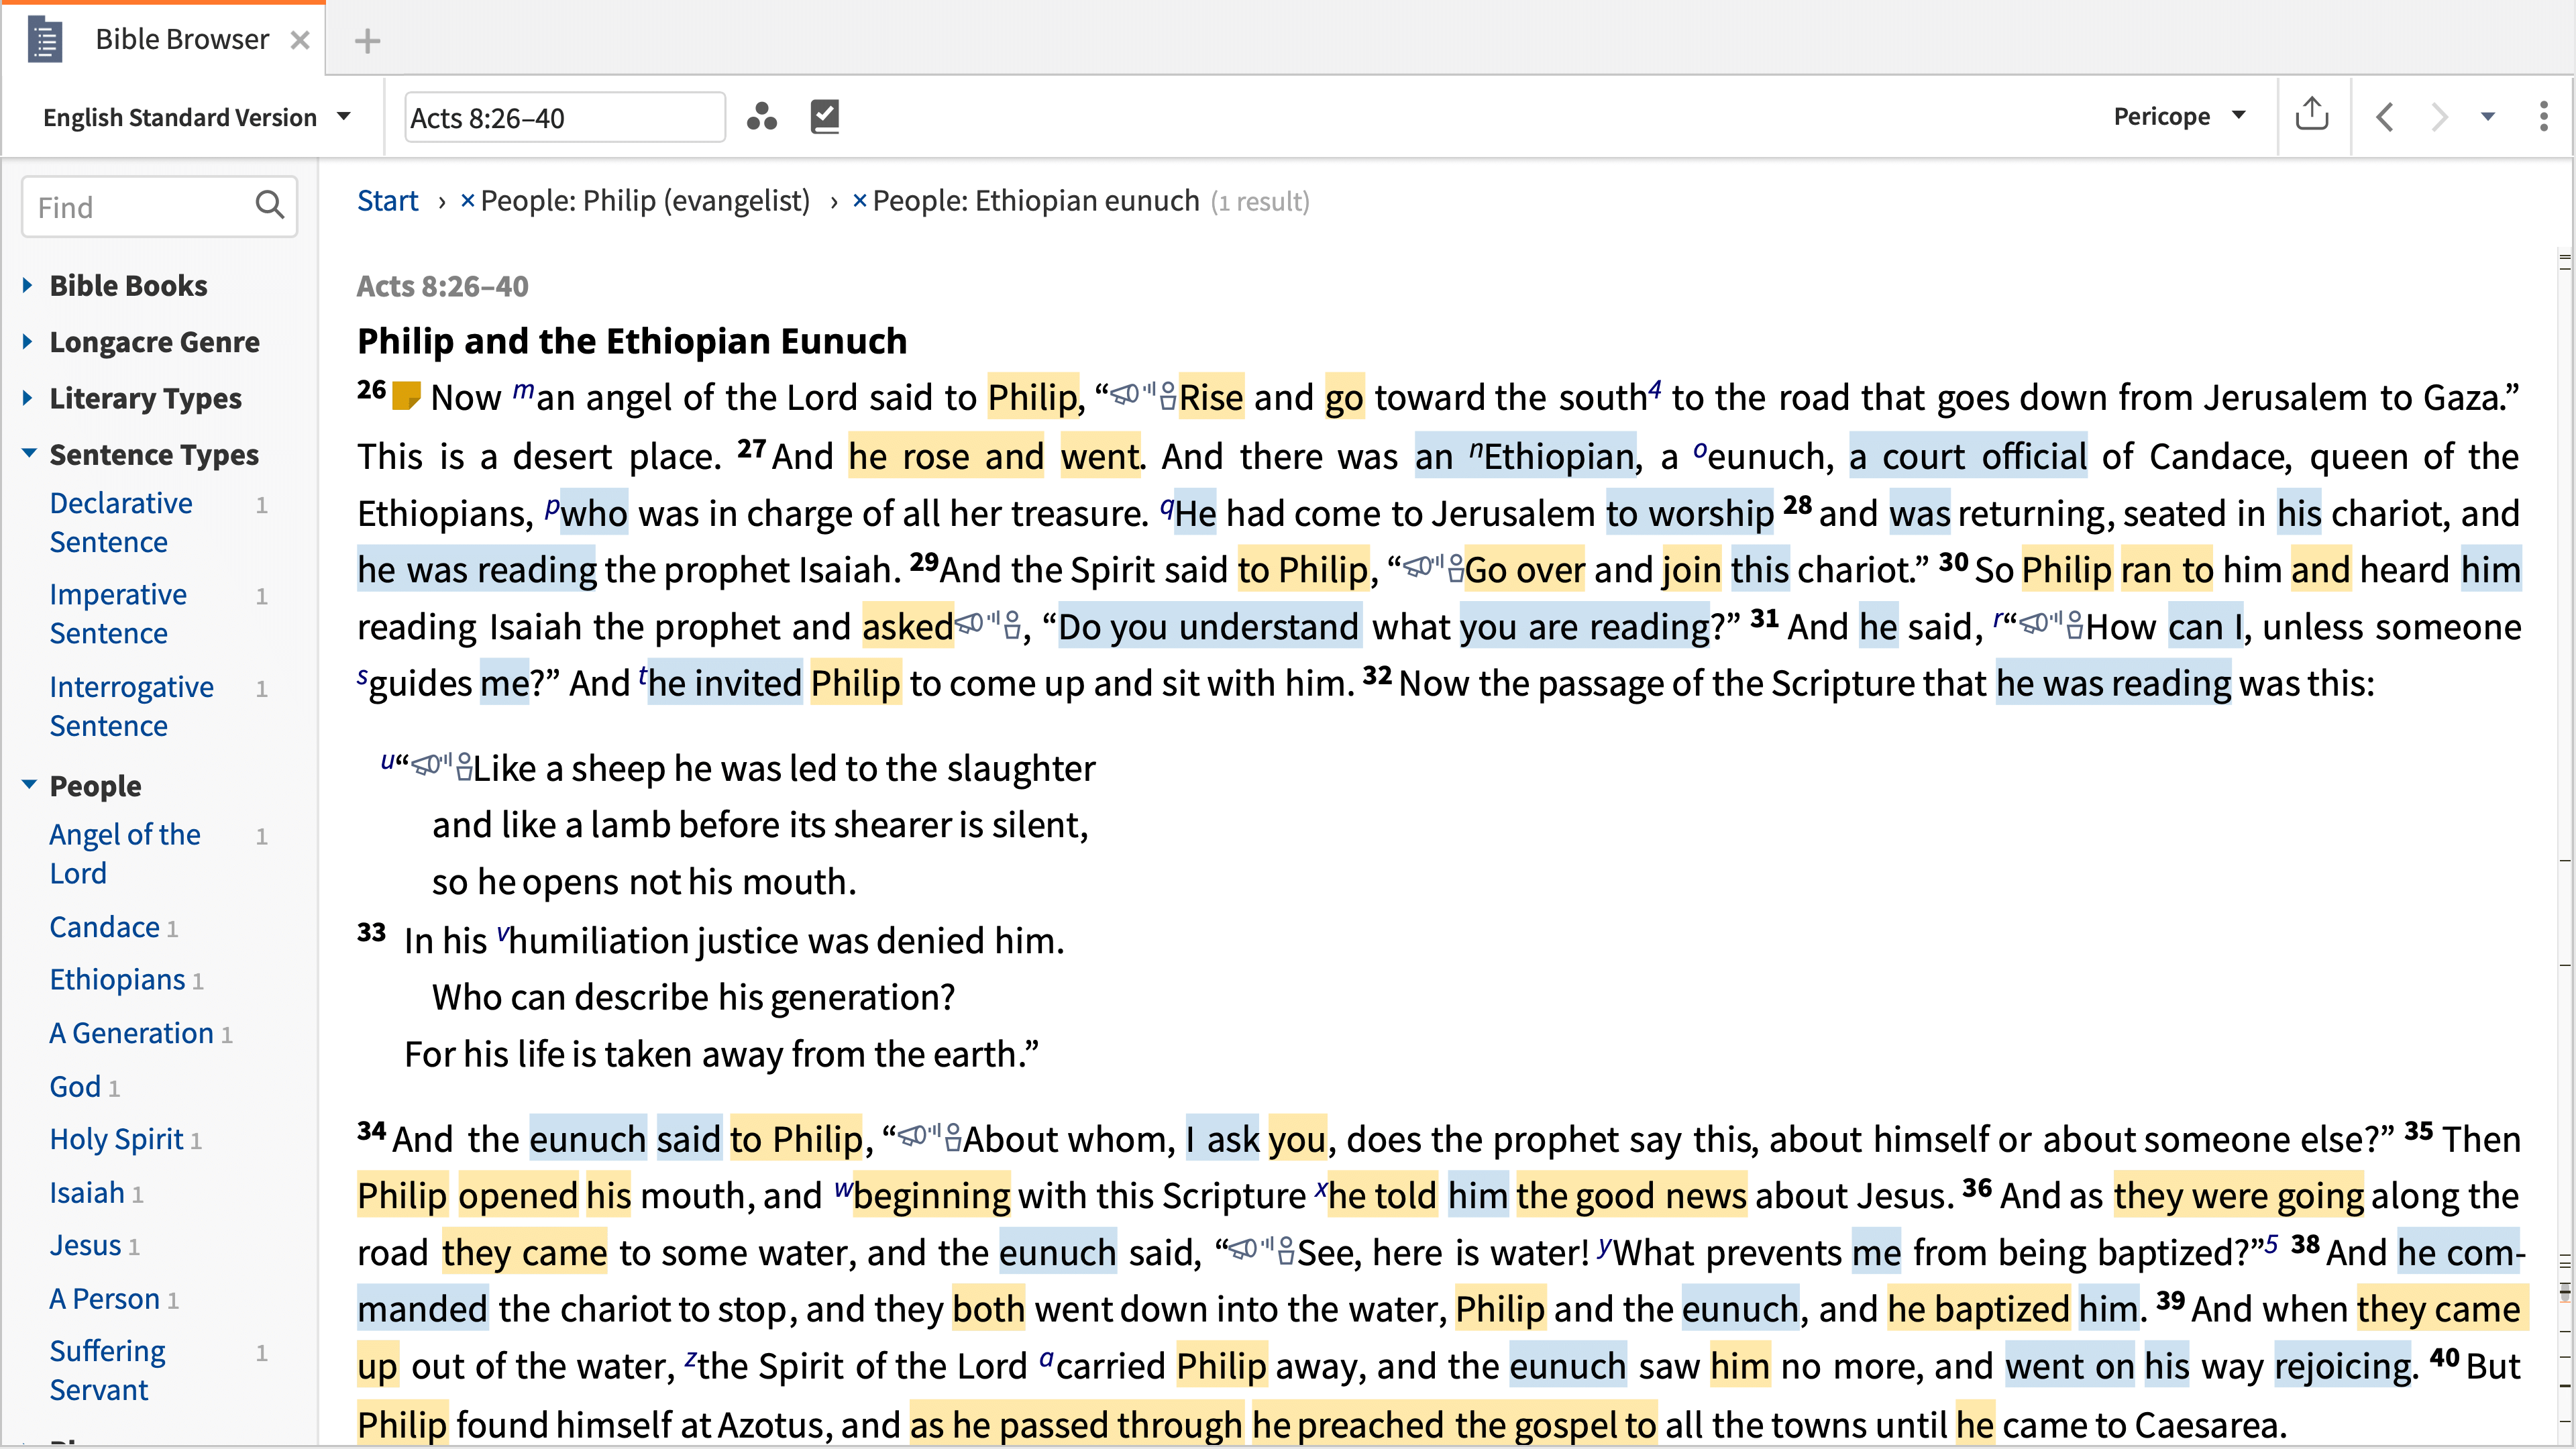Viewport: 2576px width, 1449px height.
Task: Filter by Imperative Sentence
Action: coord(118,613)
